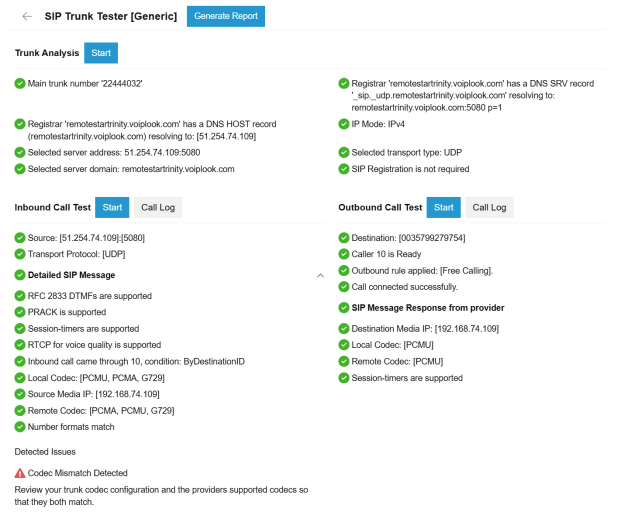The image size is (624, 517).
Task: Click green check next to Main trunk number
Action: click(x=20, y=83)
